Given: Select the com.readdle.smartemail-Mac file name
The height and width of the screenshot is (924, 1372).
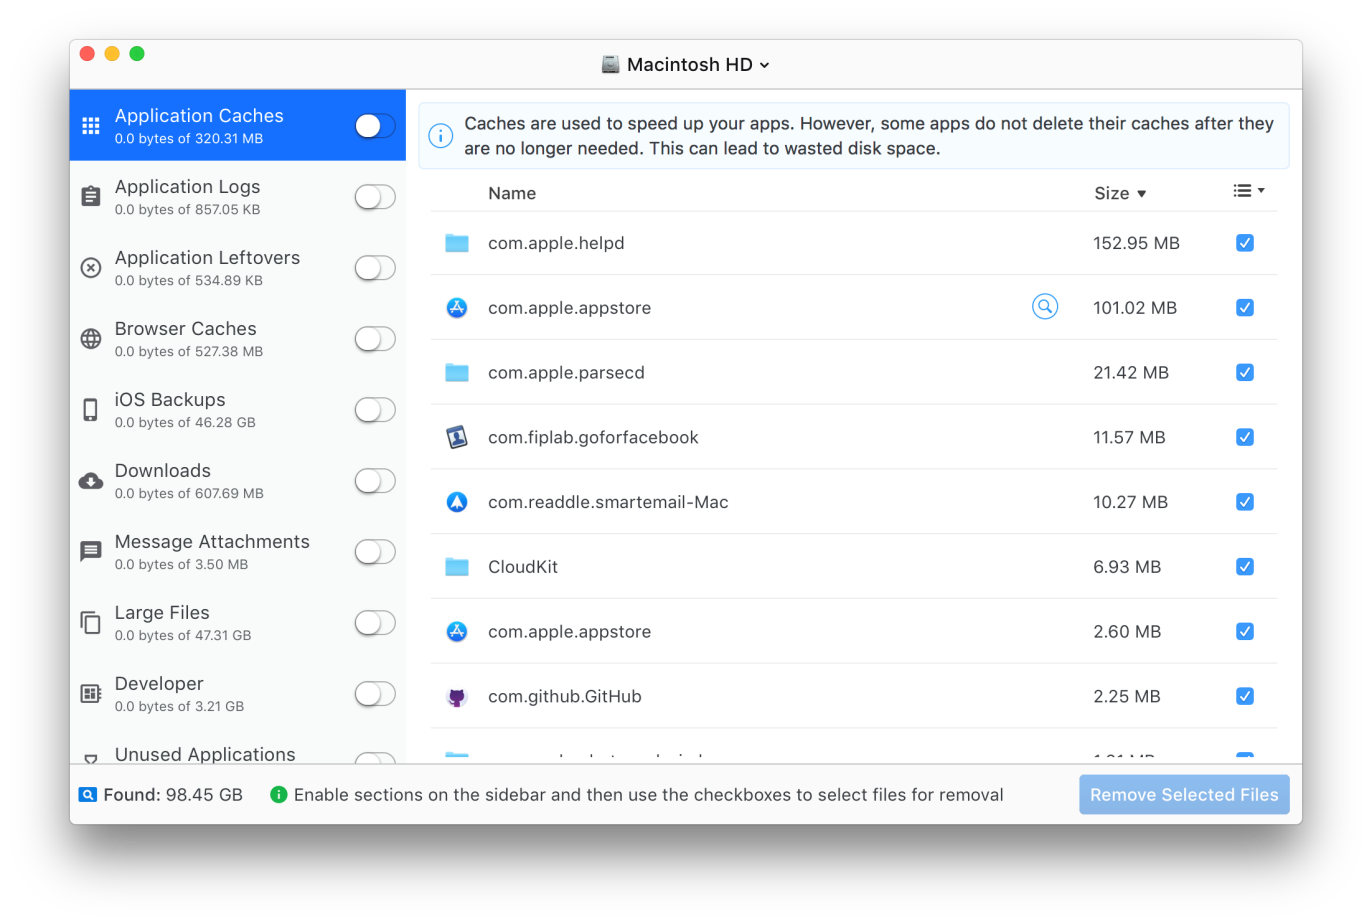Looking at the screenshot, I should click(608, 503).
